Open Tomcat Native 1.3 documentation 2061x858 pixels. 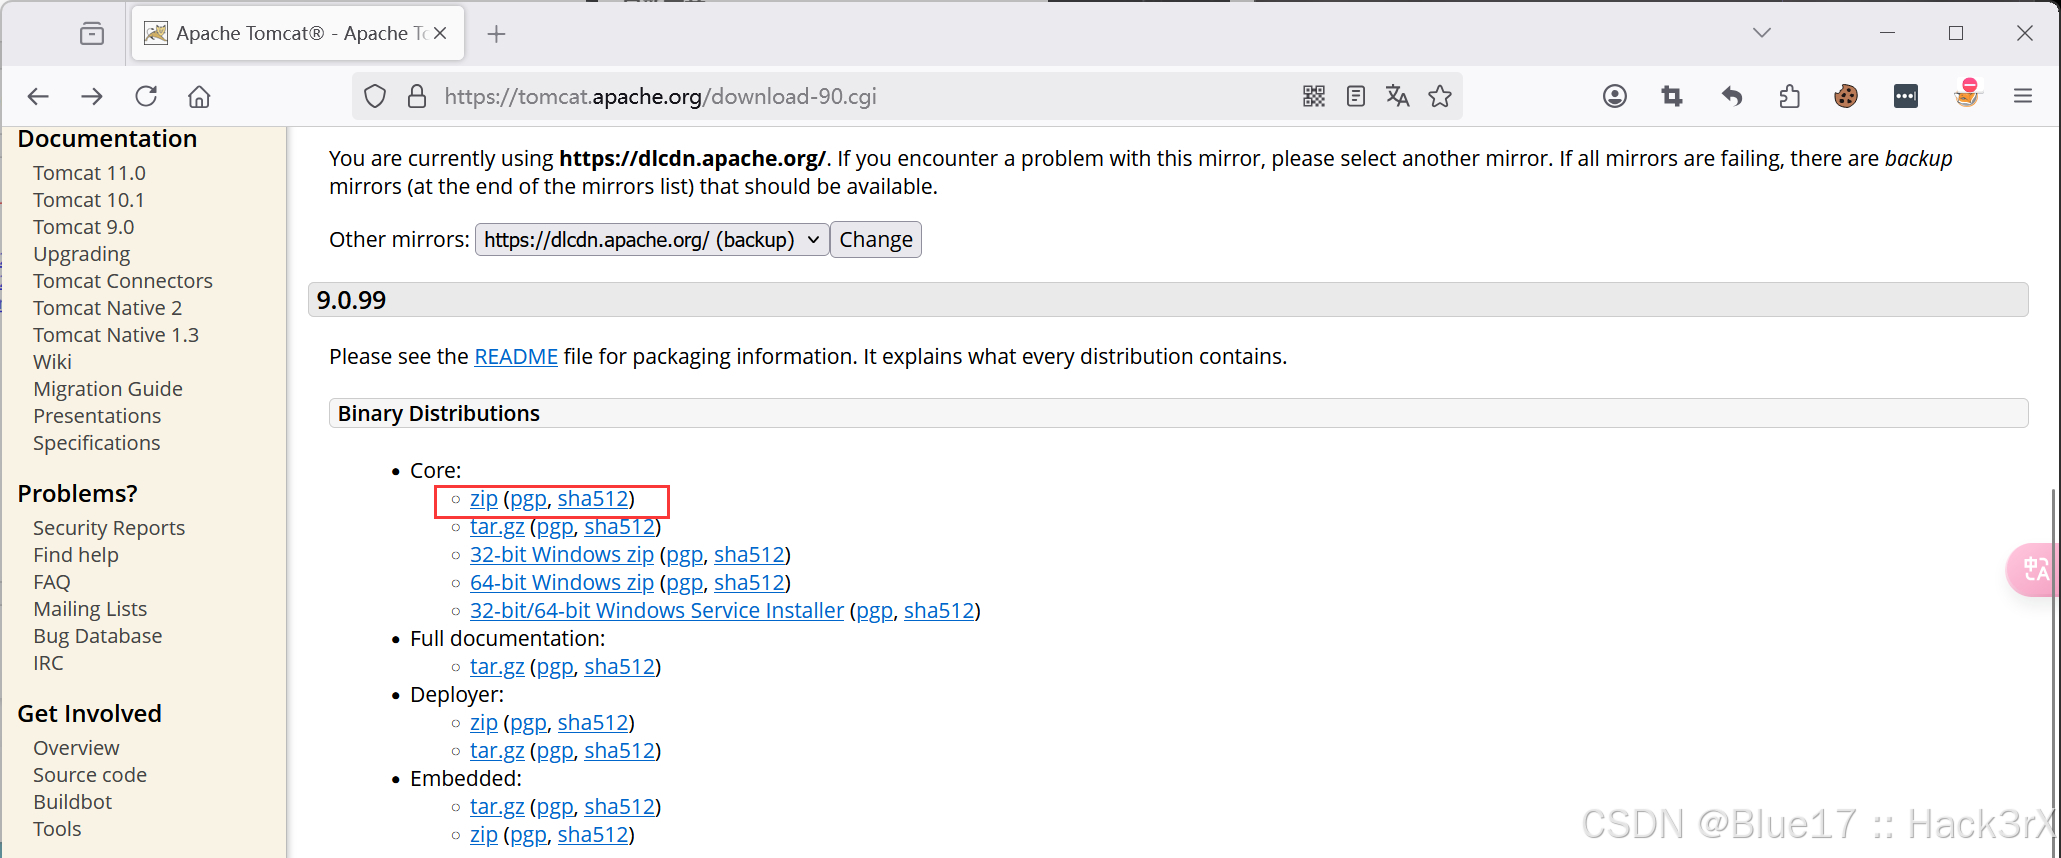click(x=116, y=335)
